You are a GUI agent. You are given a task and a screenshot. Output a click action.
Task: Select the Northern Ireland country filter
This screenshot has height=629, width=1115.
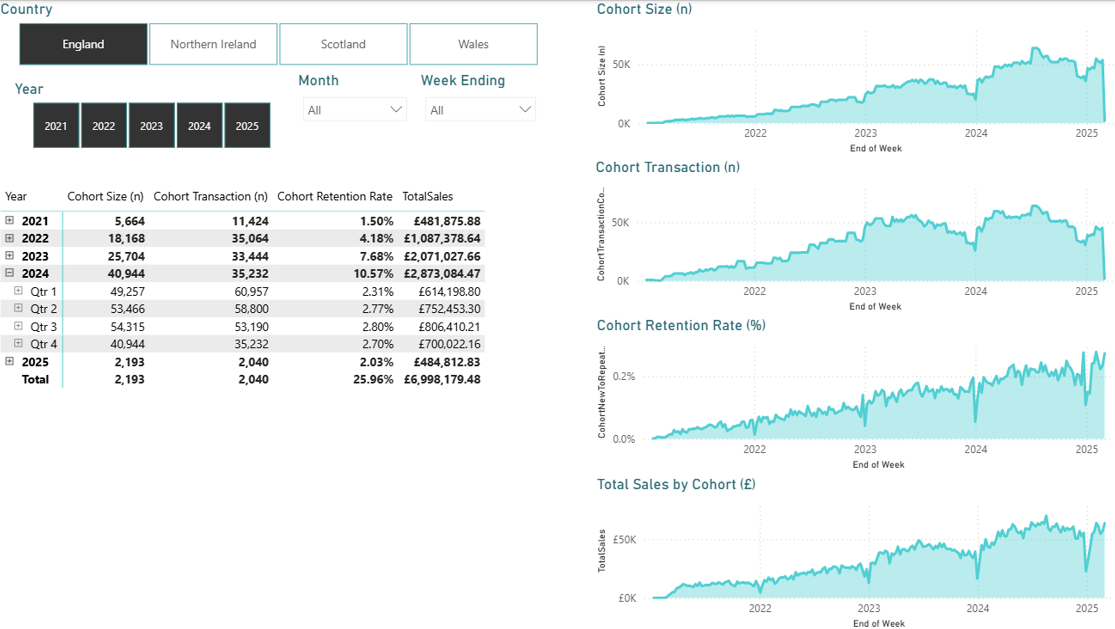click(x=213, y=43)
